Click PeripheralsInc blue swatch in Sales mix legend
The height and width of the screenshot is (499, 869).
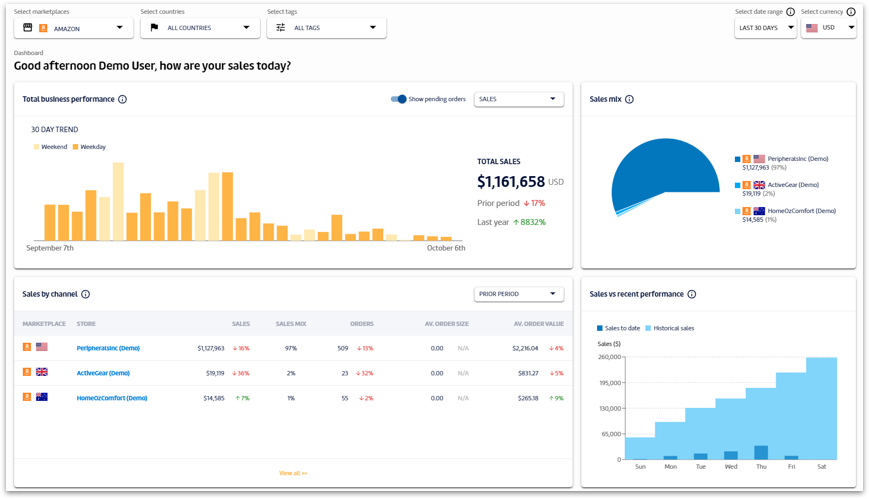click(x=738, y=159)
